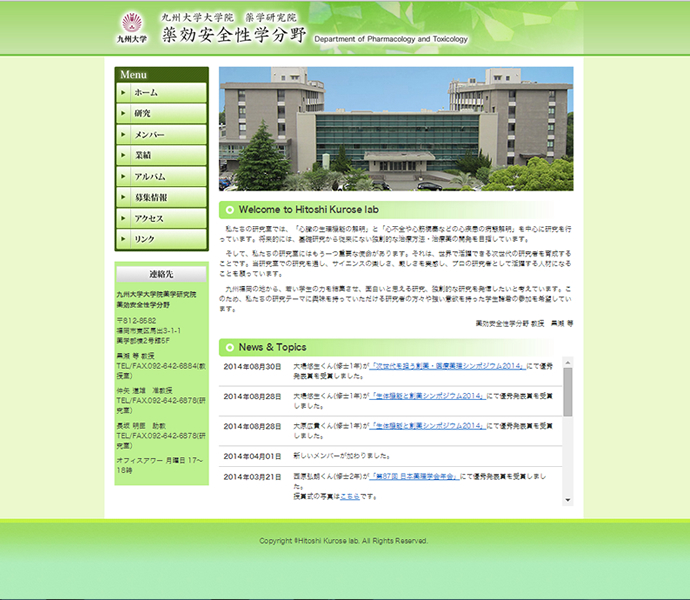The image size is (690, 600).
Task: Click the arrow icon beside アクセス
Action: [123, 218]
